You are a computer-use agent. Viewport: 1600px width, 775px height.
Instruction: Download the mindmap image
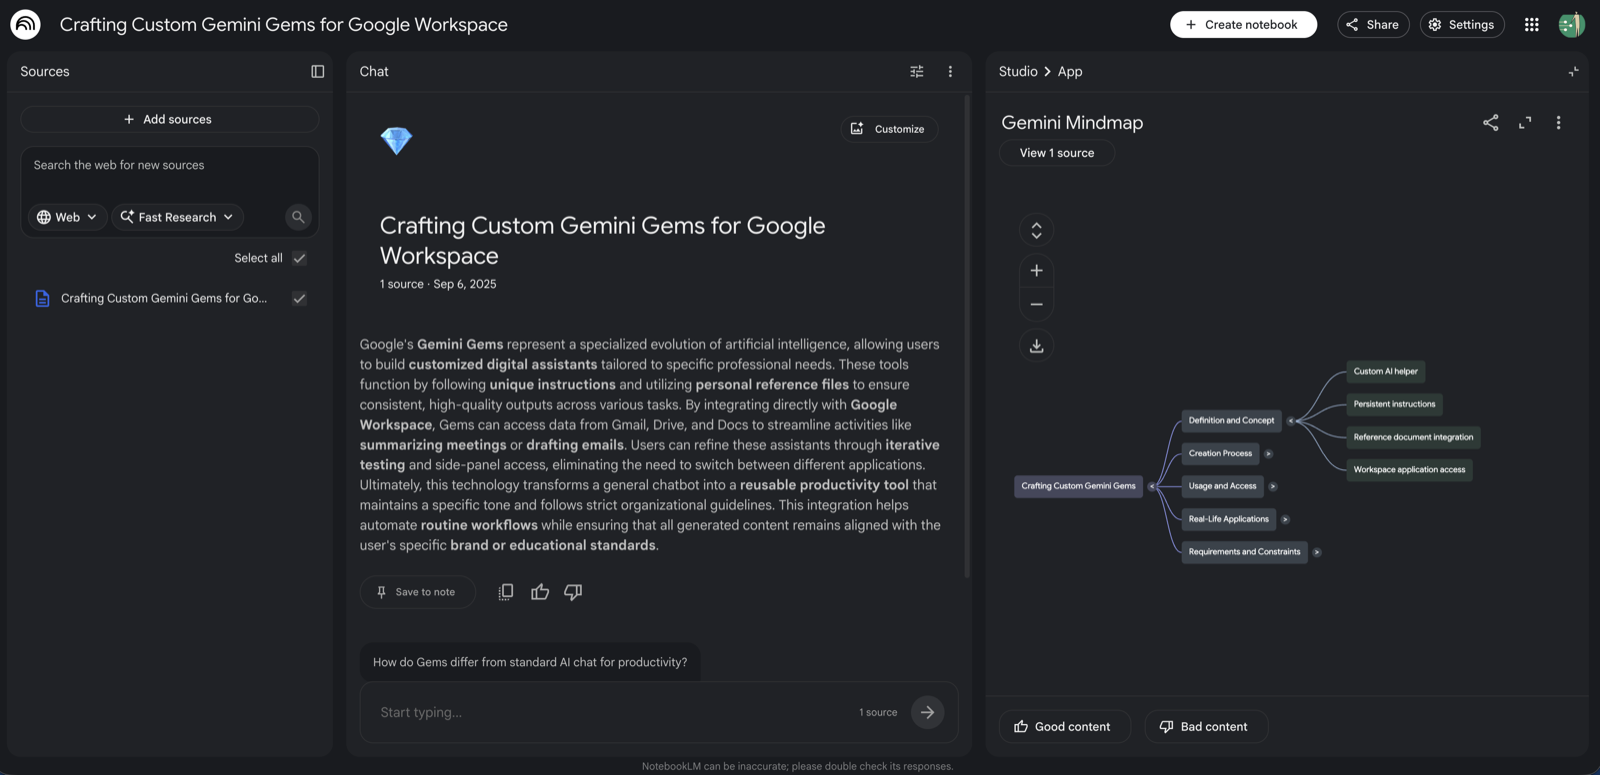click(1037, 345)
